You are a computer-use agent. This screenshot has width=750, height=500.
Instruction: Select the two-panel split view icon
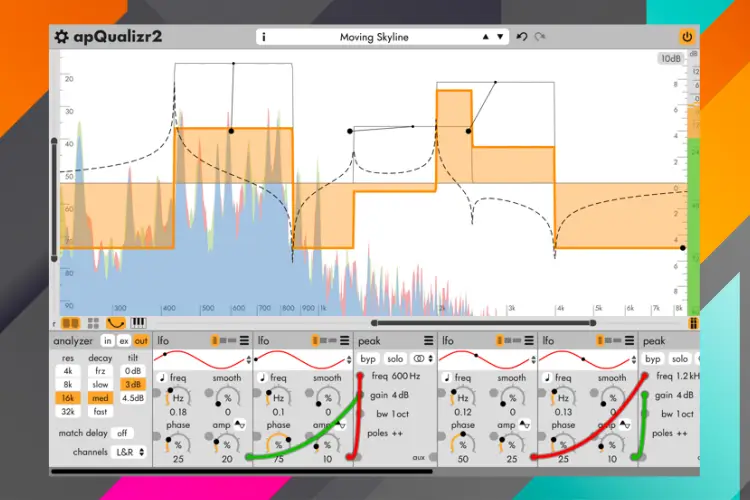click(71, 323)
